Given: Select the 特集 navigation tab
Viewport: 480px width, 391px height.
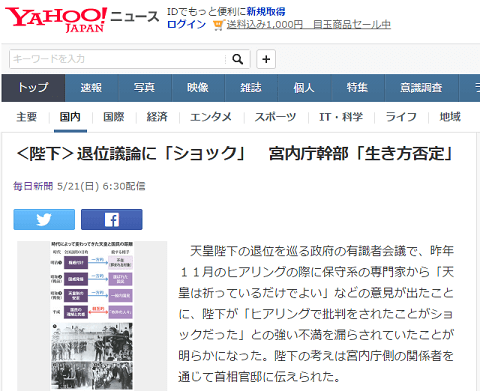Looking at the screenshot, I should click(x=357, y=88).
